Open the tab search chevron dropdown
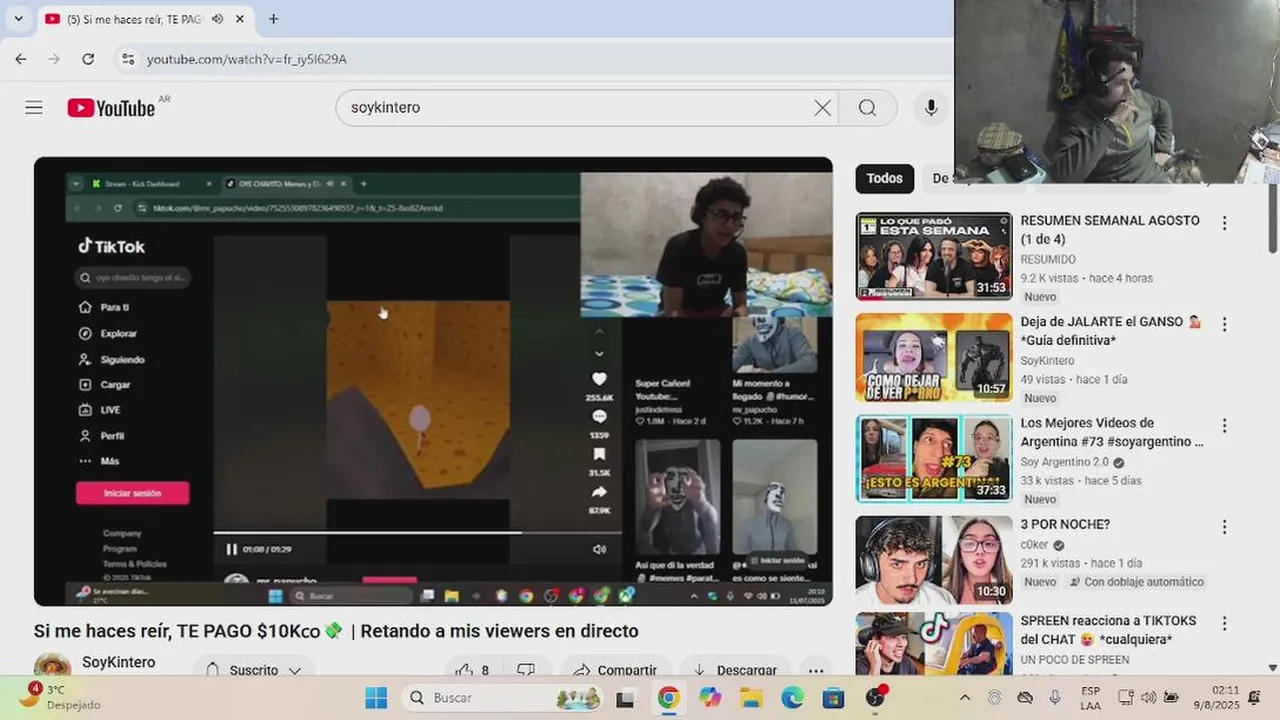 [18, 19]
